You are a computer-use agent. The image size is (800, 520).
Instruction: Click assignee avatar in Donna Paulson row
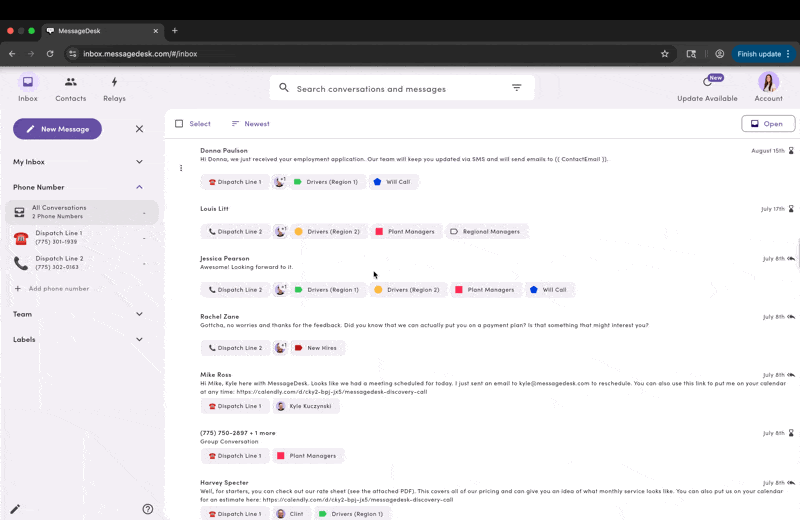pyautogui.click(x=280, y=182)
